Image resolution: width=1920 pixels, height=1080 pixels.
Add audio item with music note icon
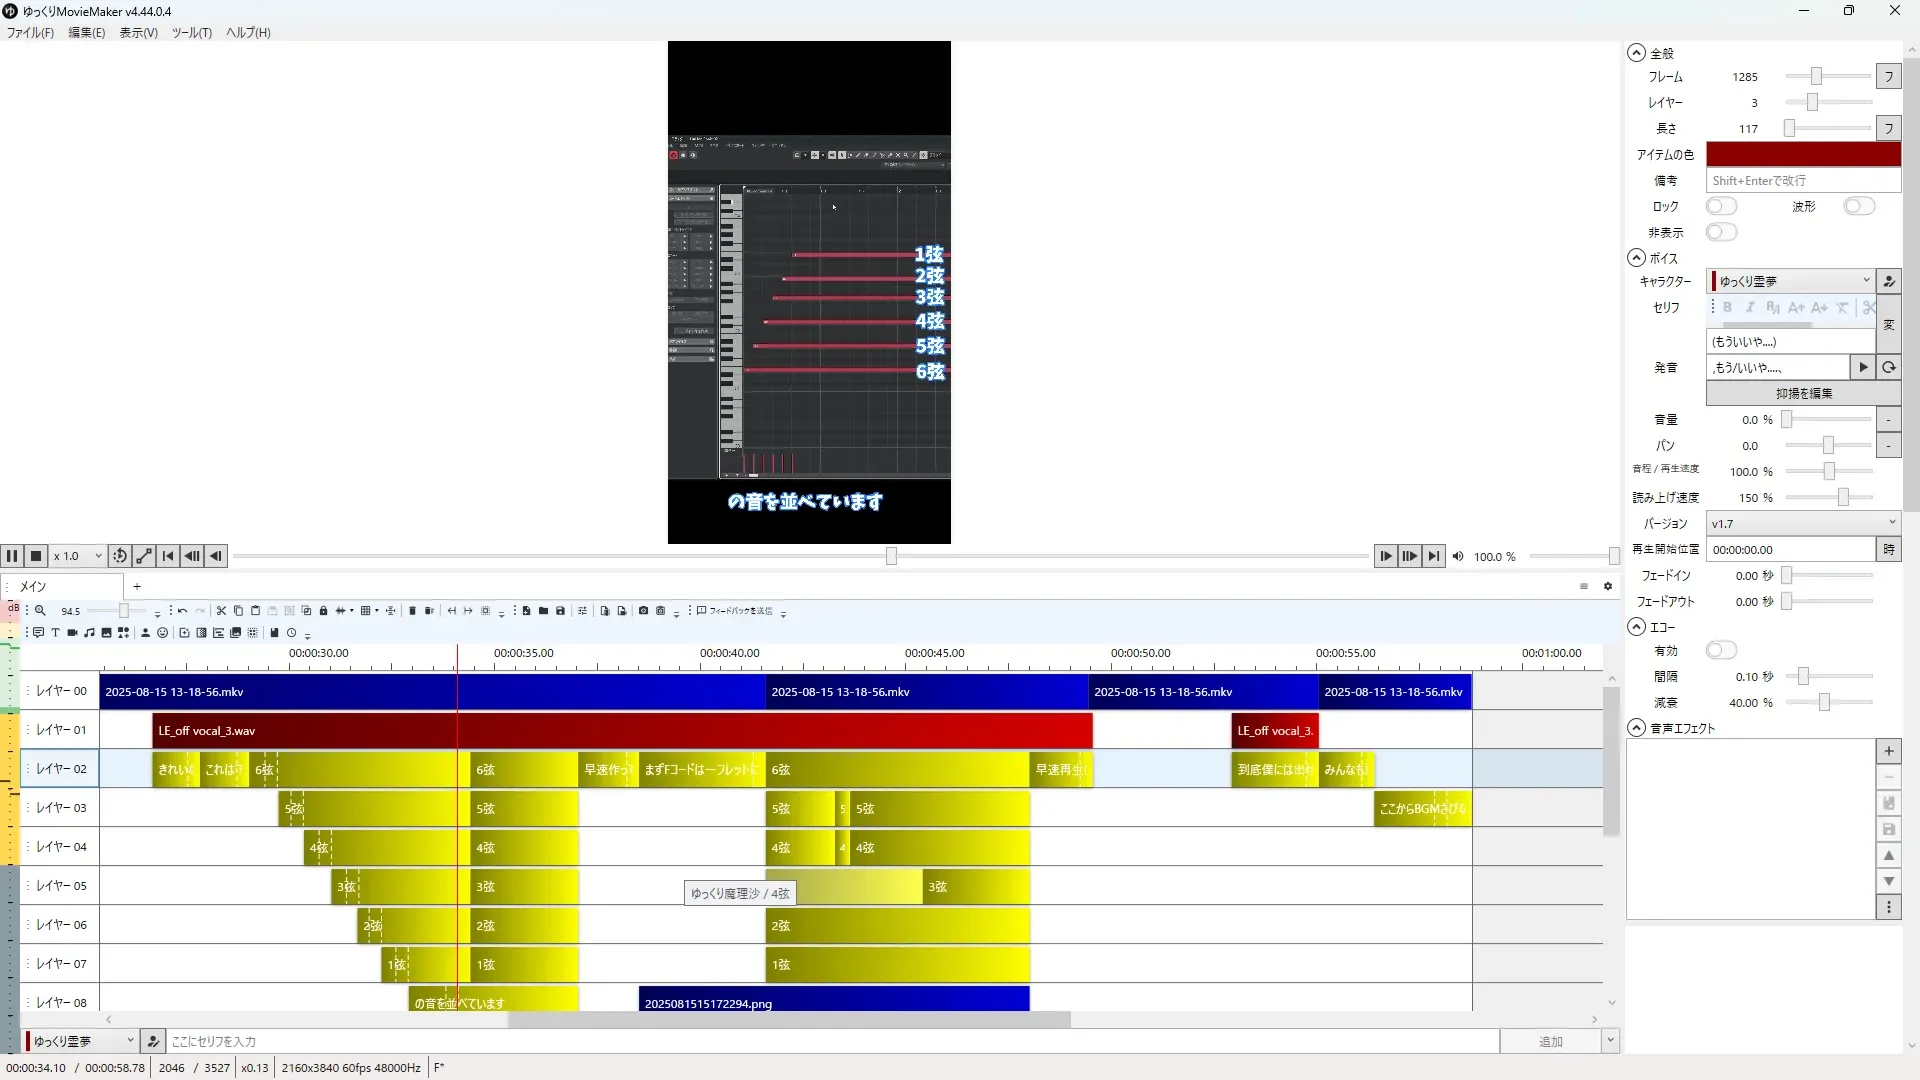click(x=89, y=633)
